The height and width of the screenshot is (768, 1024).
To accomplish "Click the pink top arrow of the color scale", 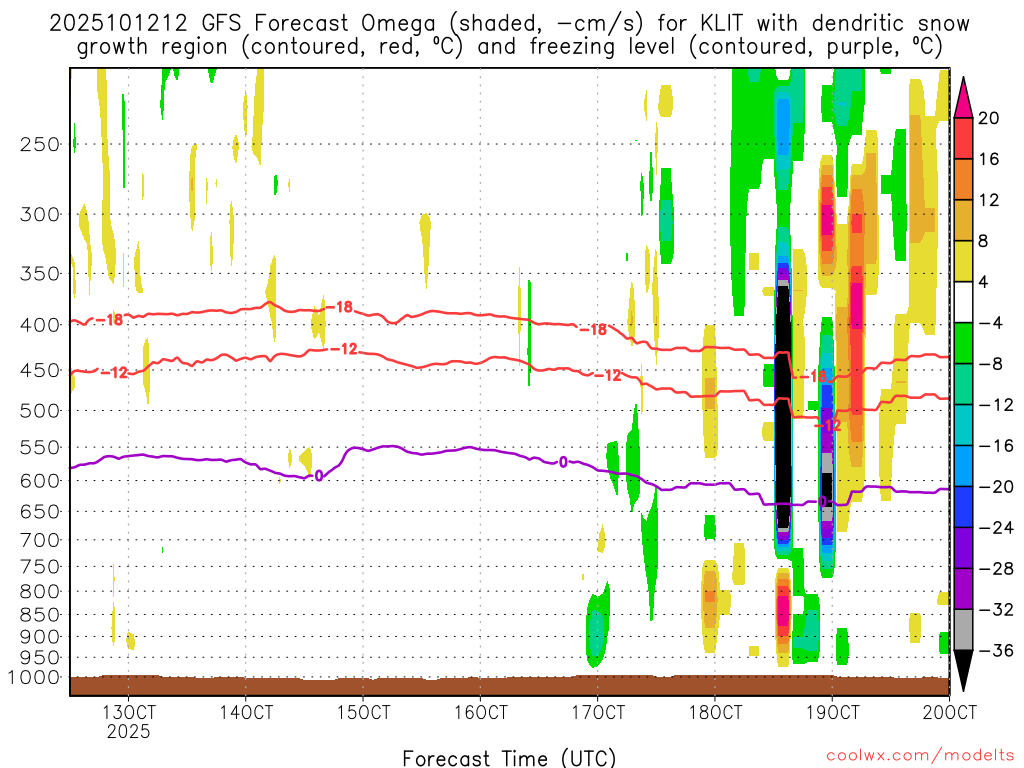I will [963, 99].
